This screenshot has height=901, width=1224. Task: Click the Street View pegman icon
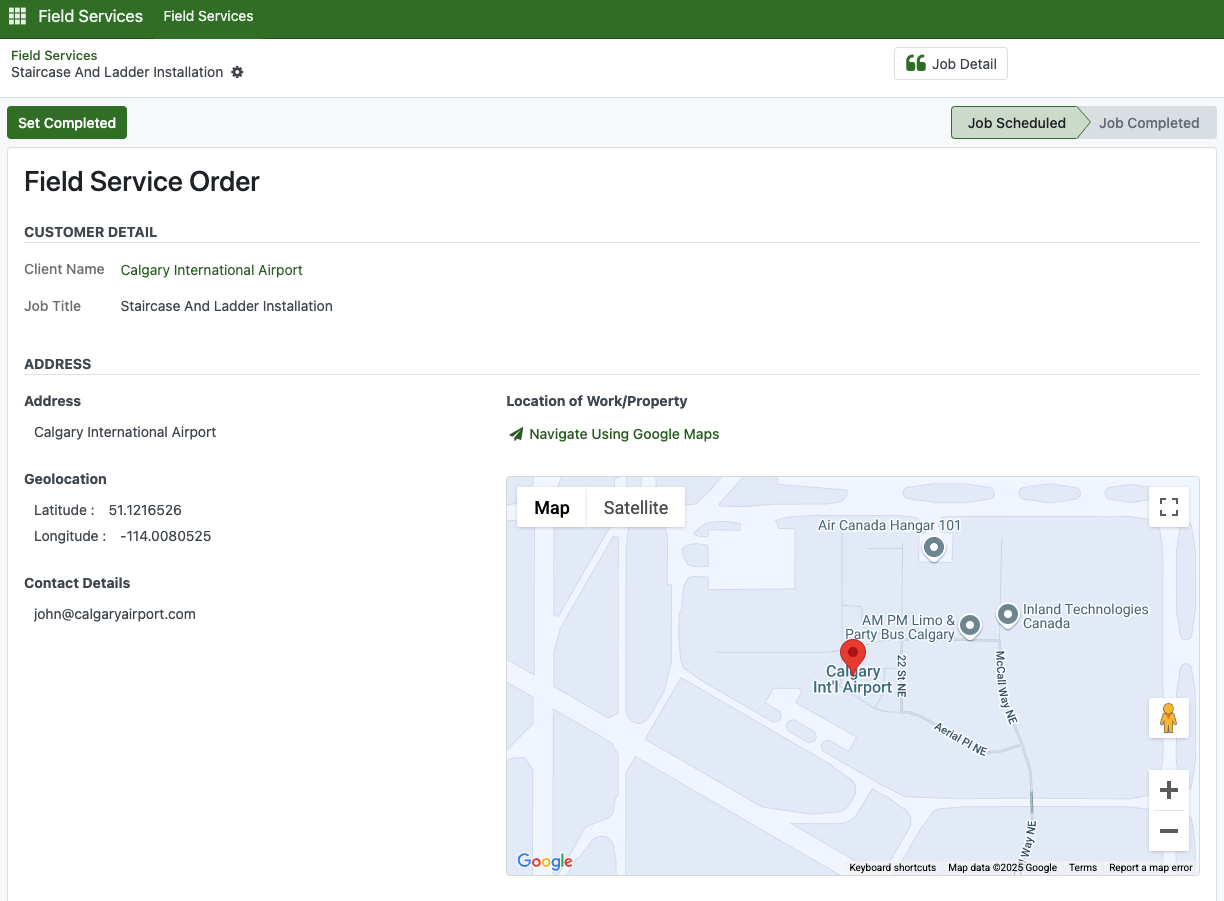pos(1168,718)
